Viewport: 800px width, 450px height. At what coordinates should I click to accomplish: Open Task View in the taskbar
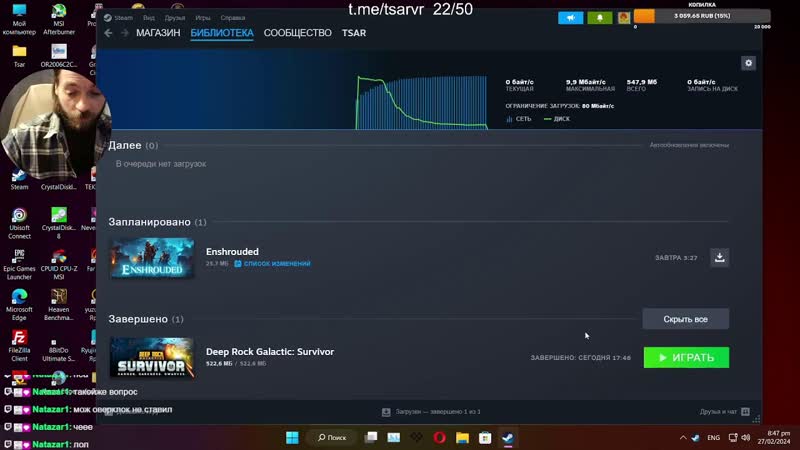point(371,437)
